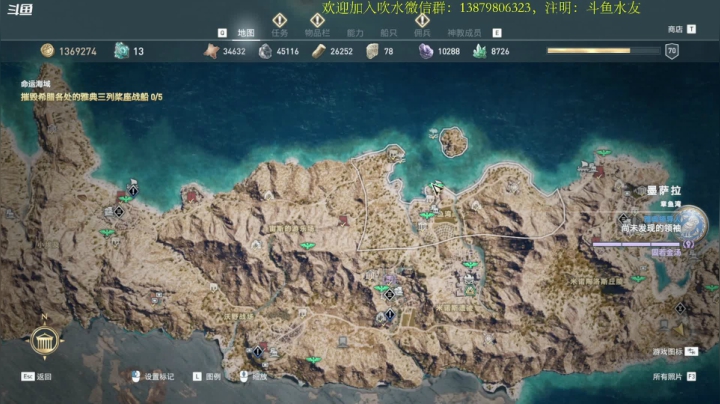Toggle the 游戏图标 game icons filter
Screen dimensions: 720x404
(x=675, y=352)
